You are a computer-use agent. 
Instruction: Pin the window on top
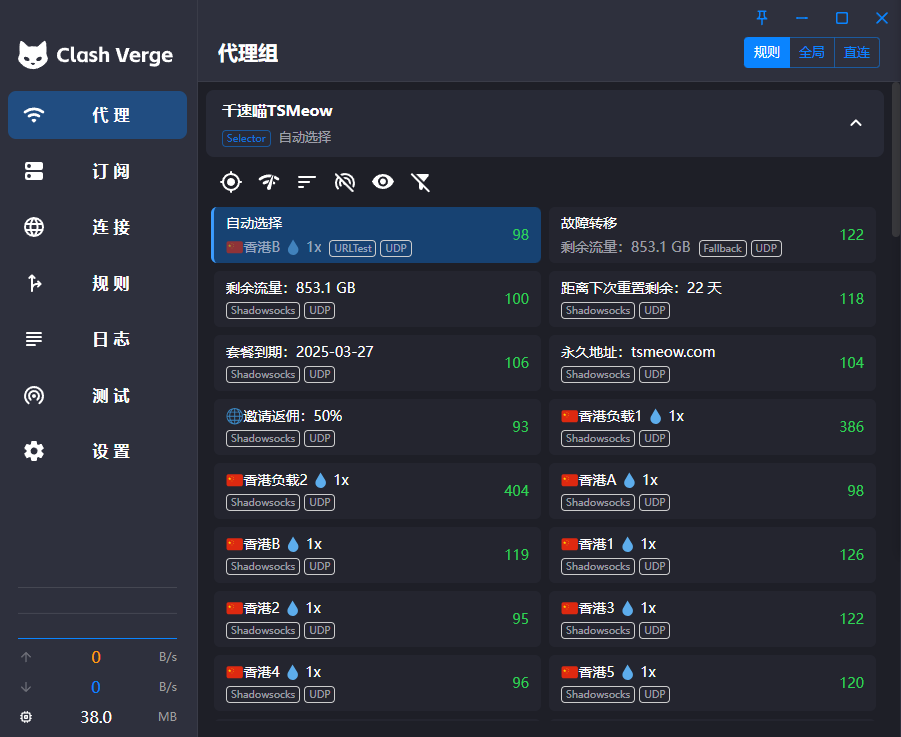[x=762, y=18]
